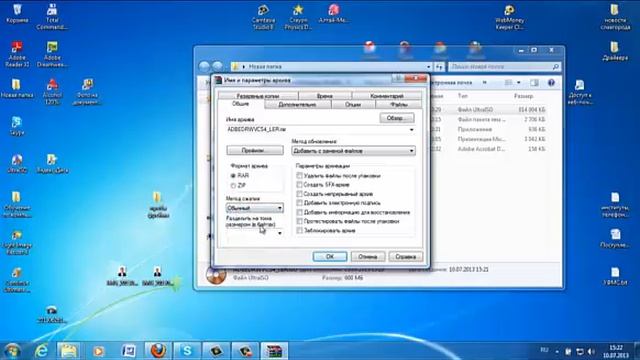Screen dimensions: 640x360
Task: Open the Explorer view options dropdown arrow
Action: coord(518,83)
